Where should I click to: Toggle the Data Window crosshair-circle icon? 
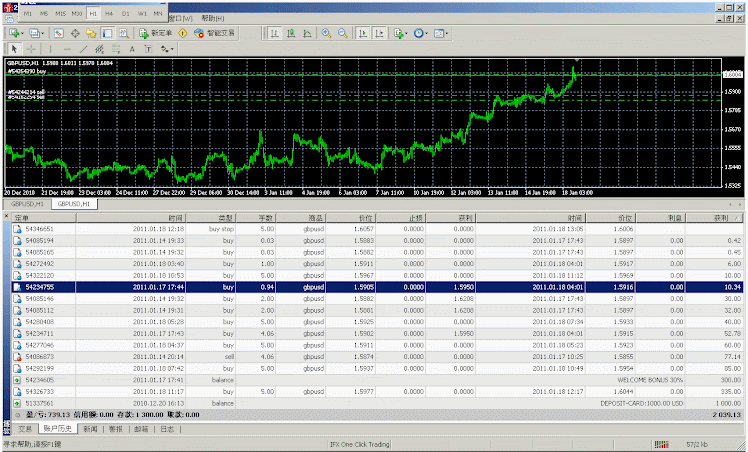coord(75,33)
